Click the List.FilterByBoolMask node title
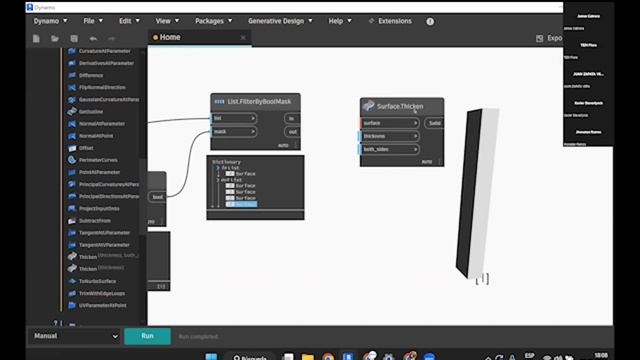The width and height of the screenshot is (640, 360). coord(259,102)
